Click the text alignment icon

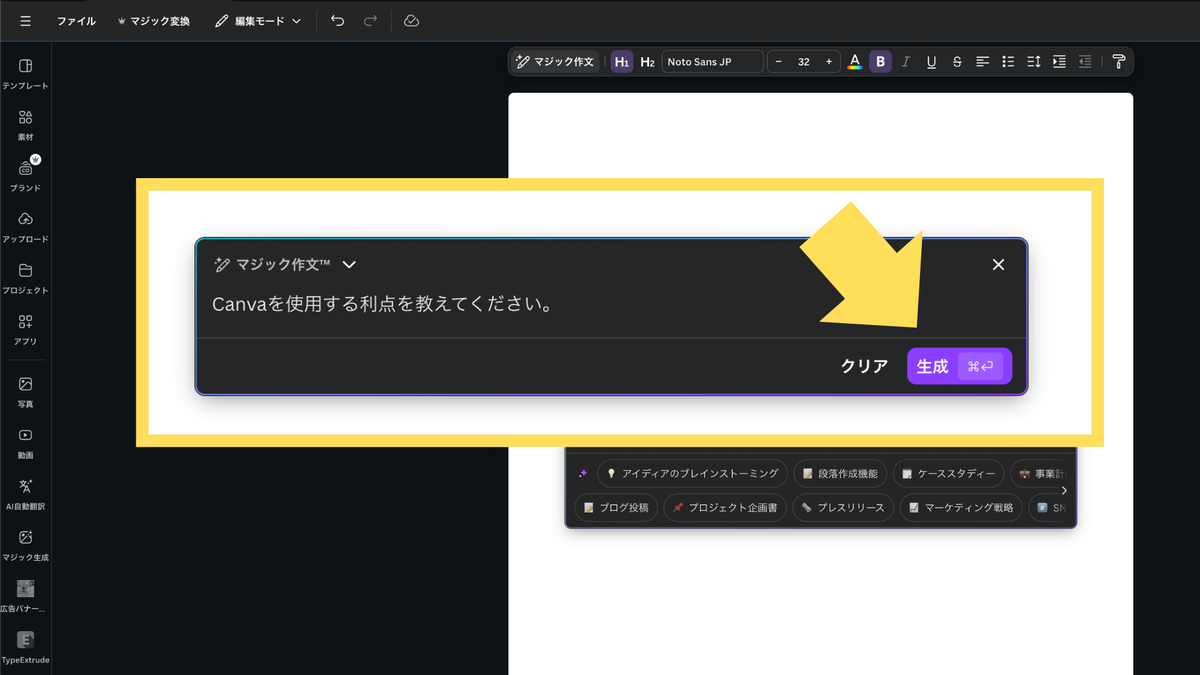click(x=983, y=62)
